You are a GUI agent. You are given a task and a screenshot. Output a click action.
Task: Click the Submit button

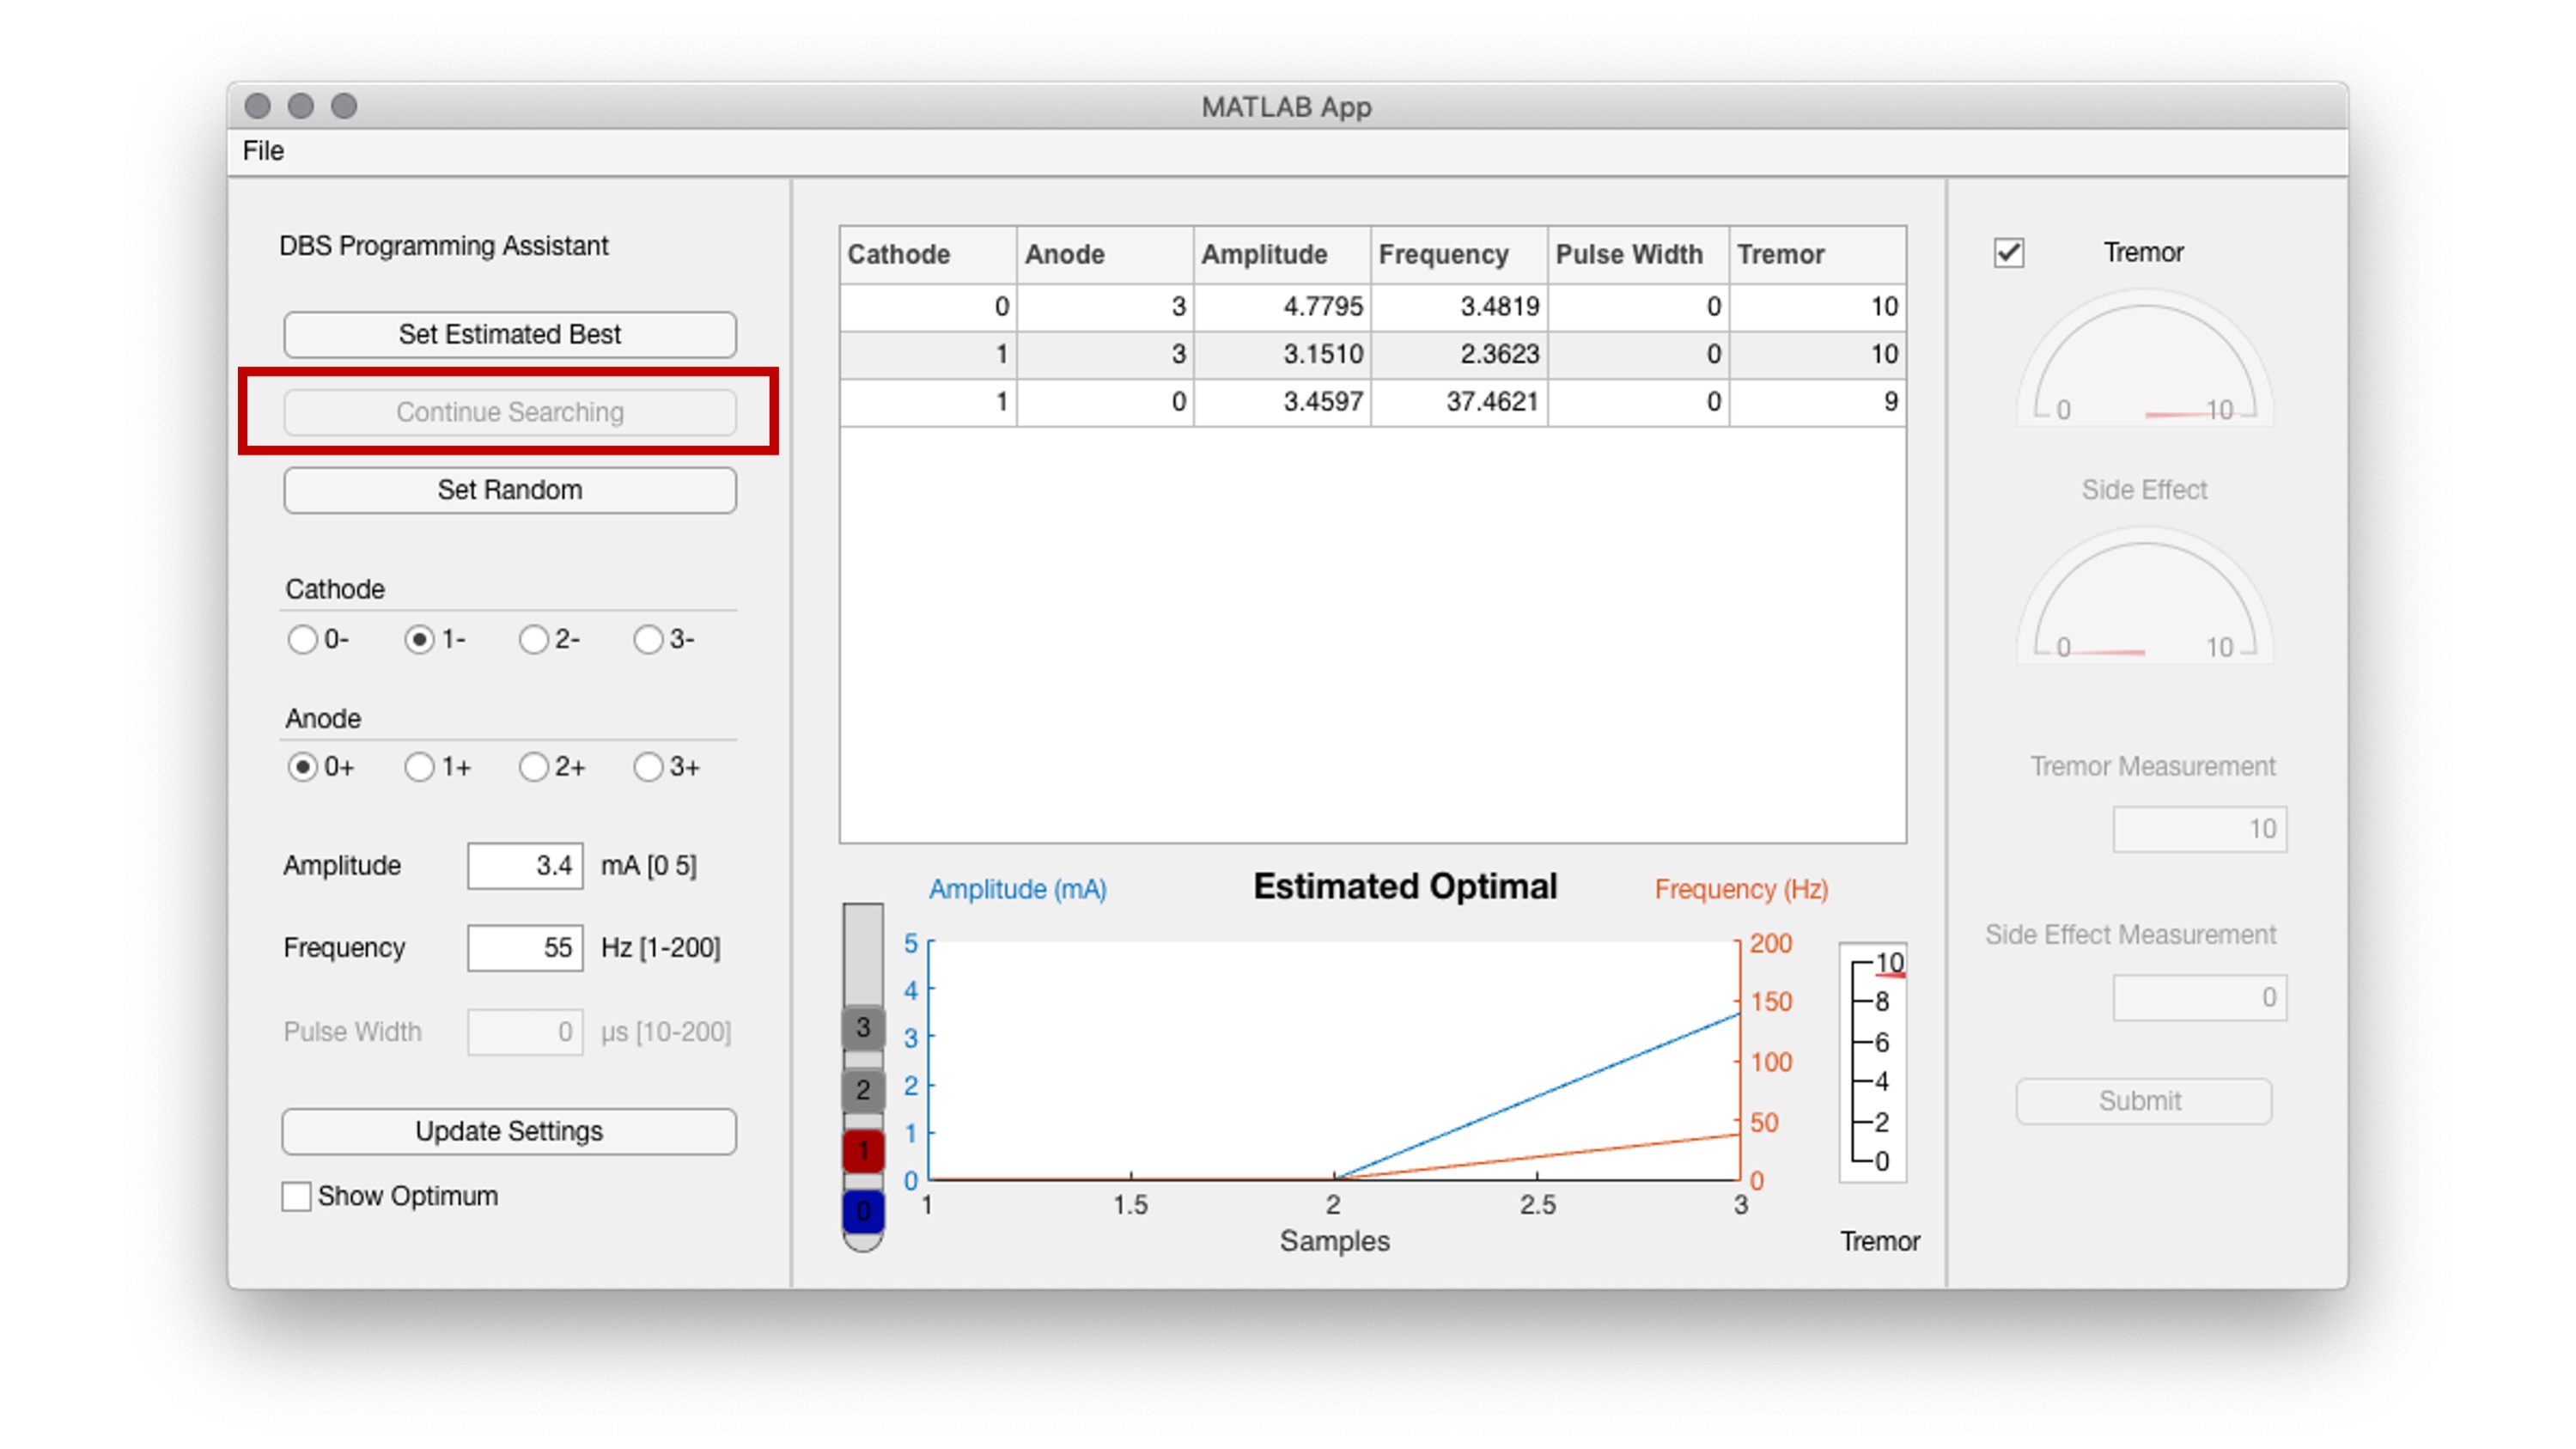coord(2144,1101)
